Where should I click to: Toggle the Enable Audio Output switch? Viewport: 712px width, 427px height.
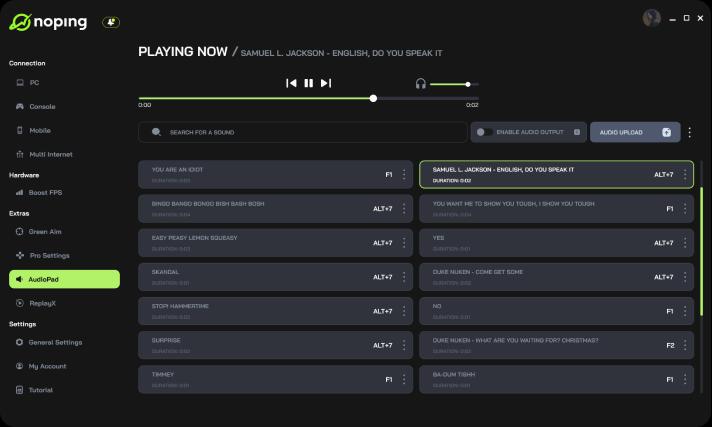pyautogui.click(x=484, y=132)
